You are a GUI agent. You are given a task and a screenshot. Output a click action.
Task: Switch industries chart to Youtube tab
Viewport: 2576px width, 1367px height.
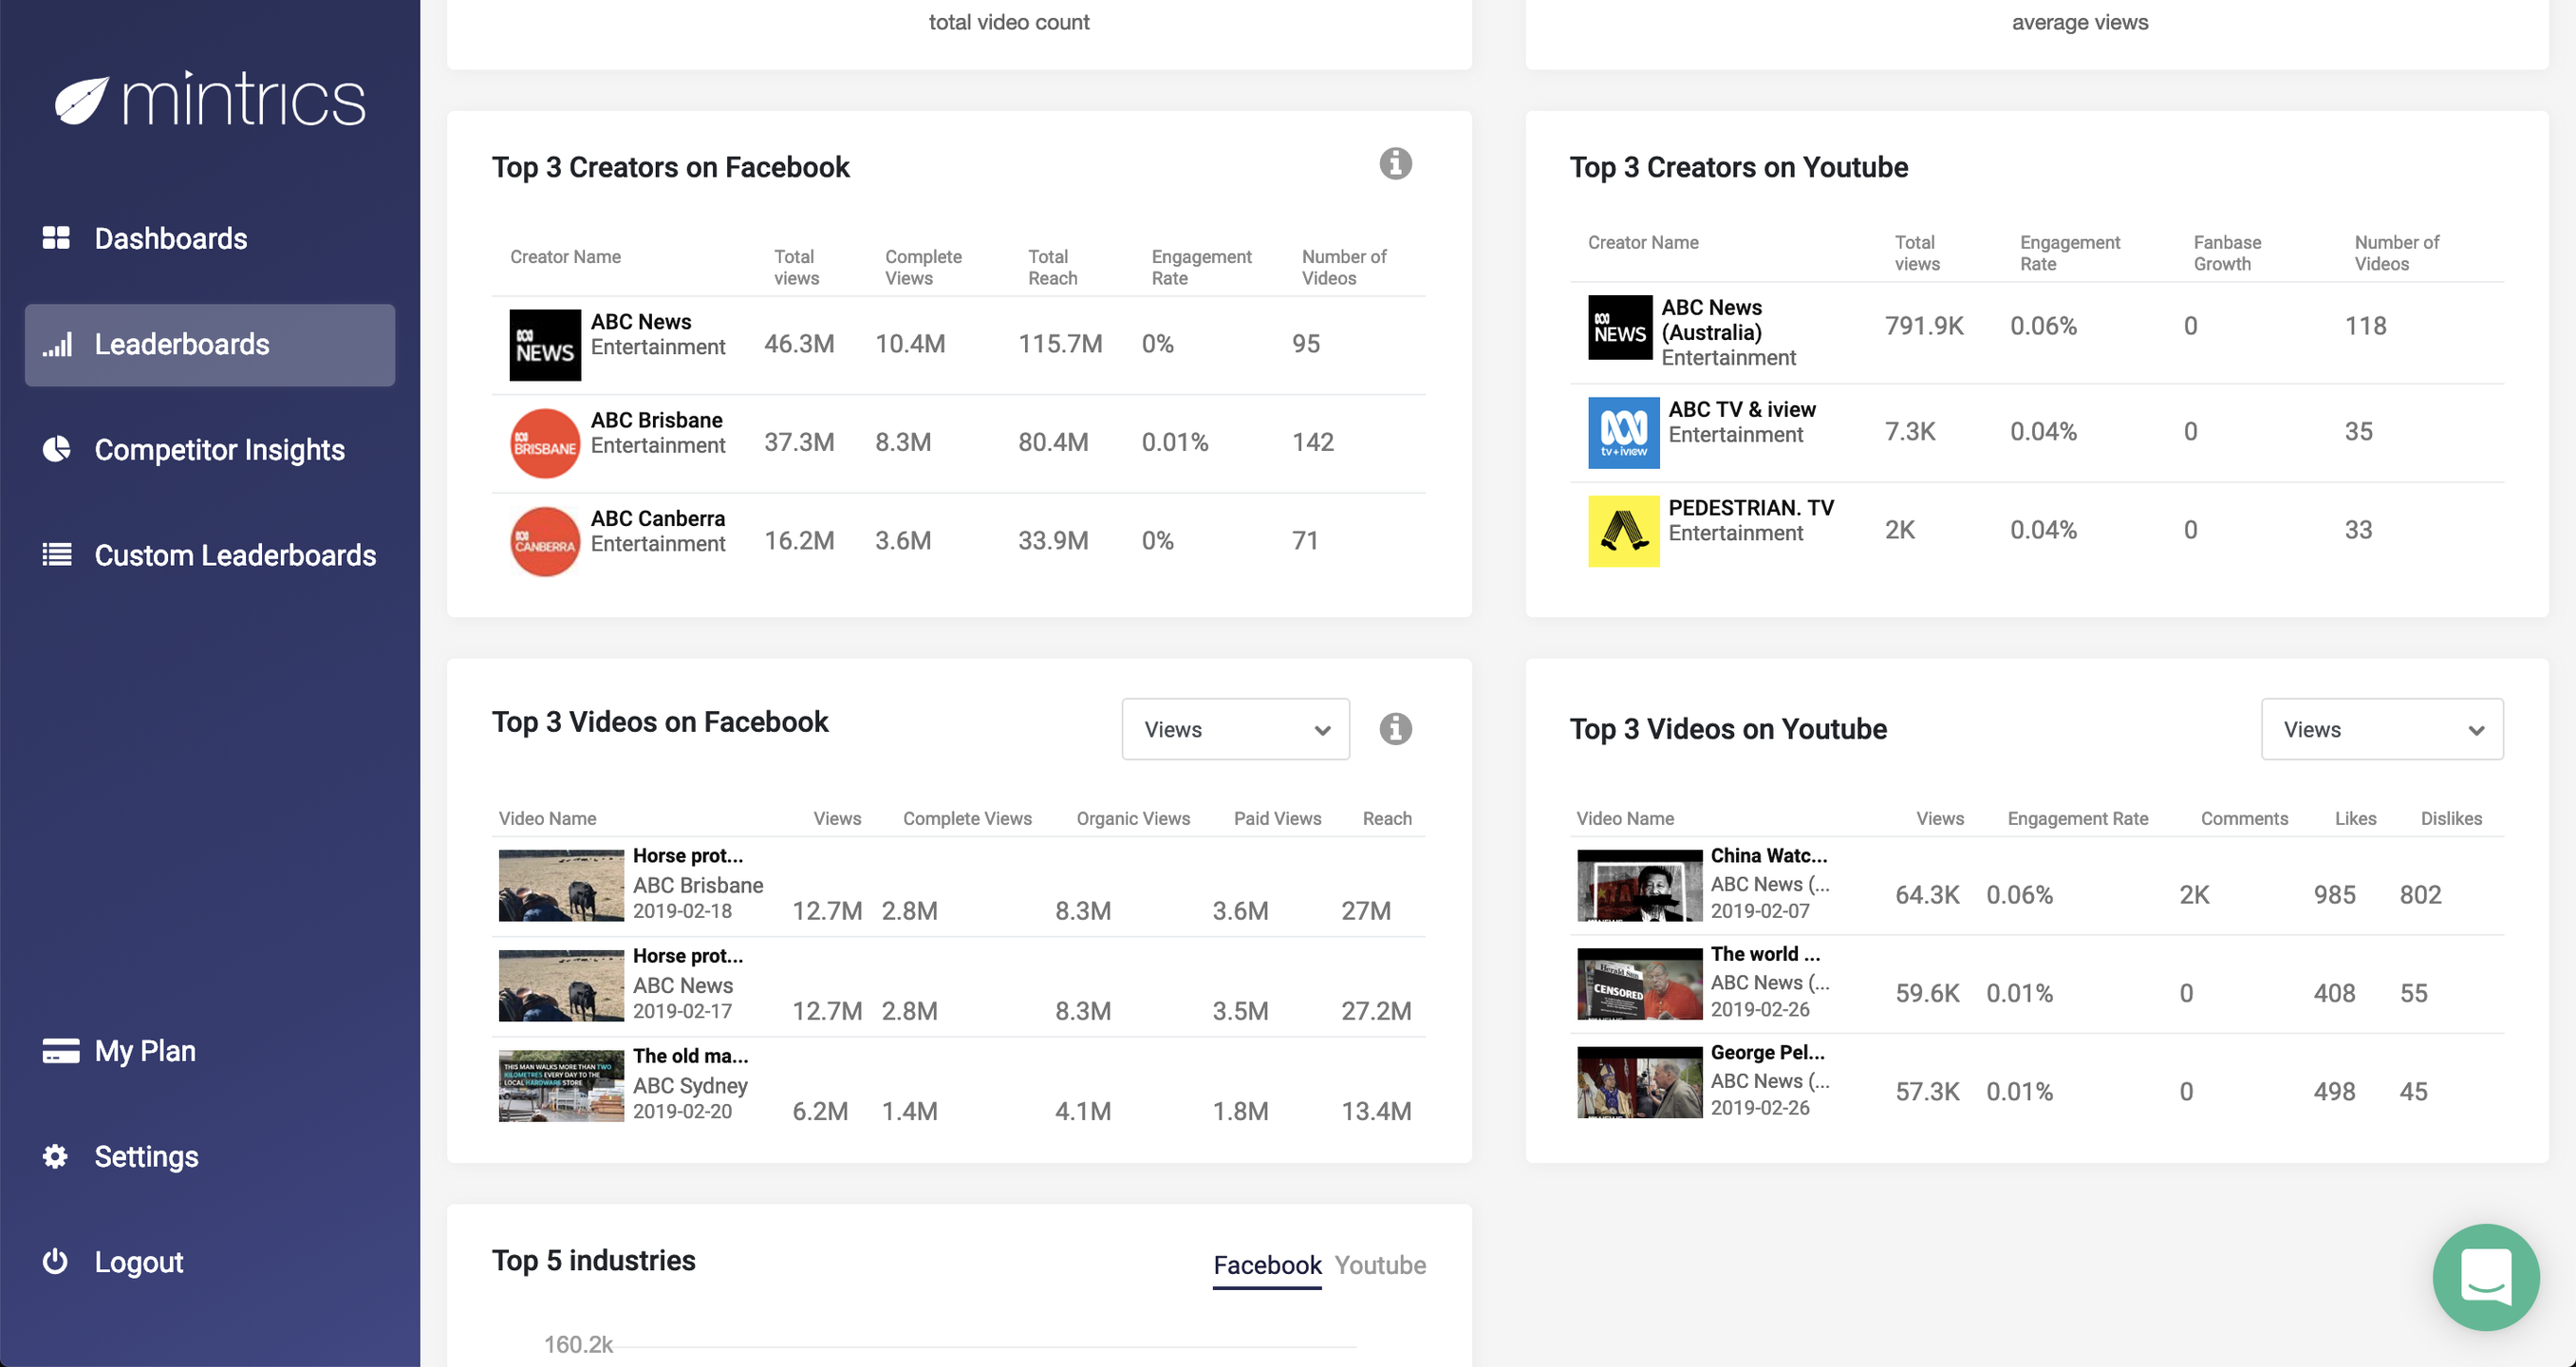(1380, 1265)
